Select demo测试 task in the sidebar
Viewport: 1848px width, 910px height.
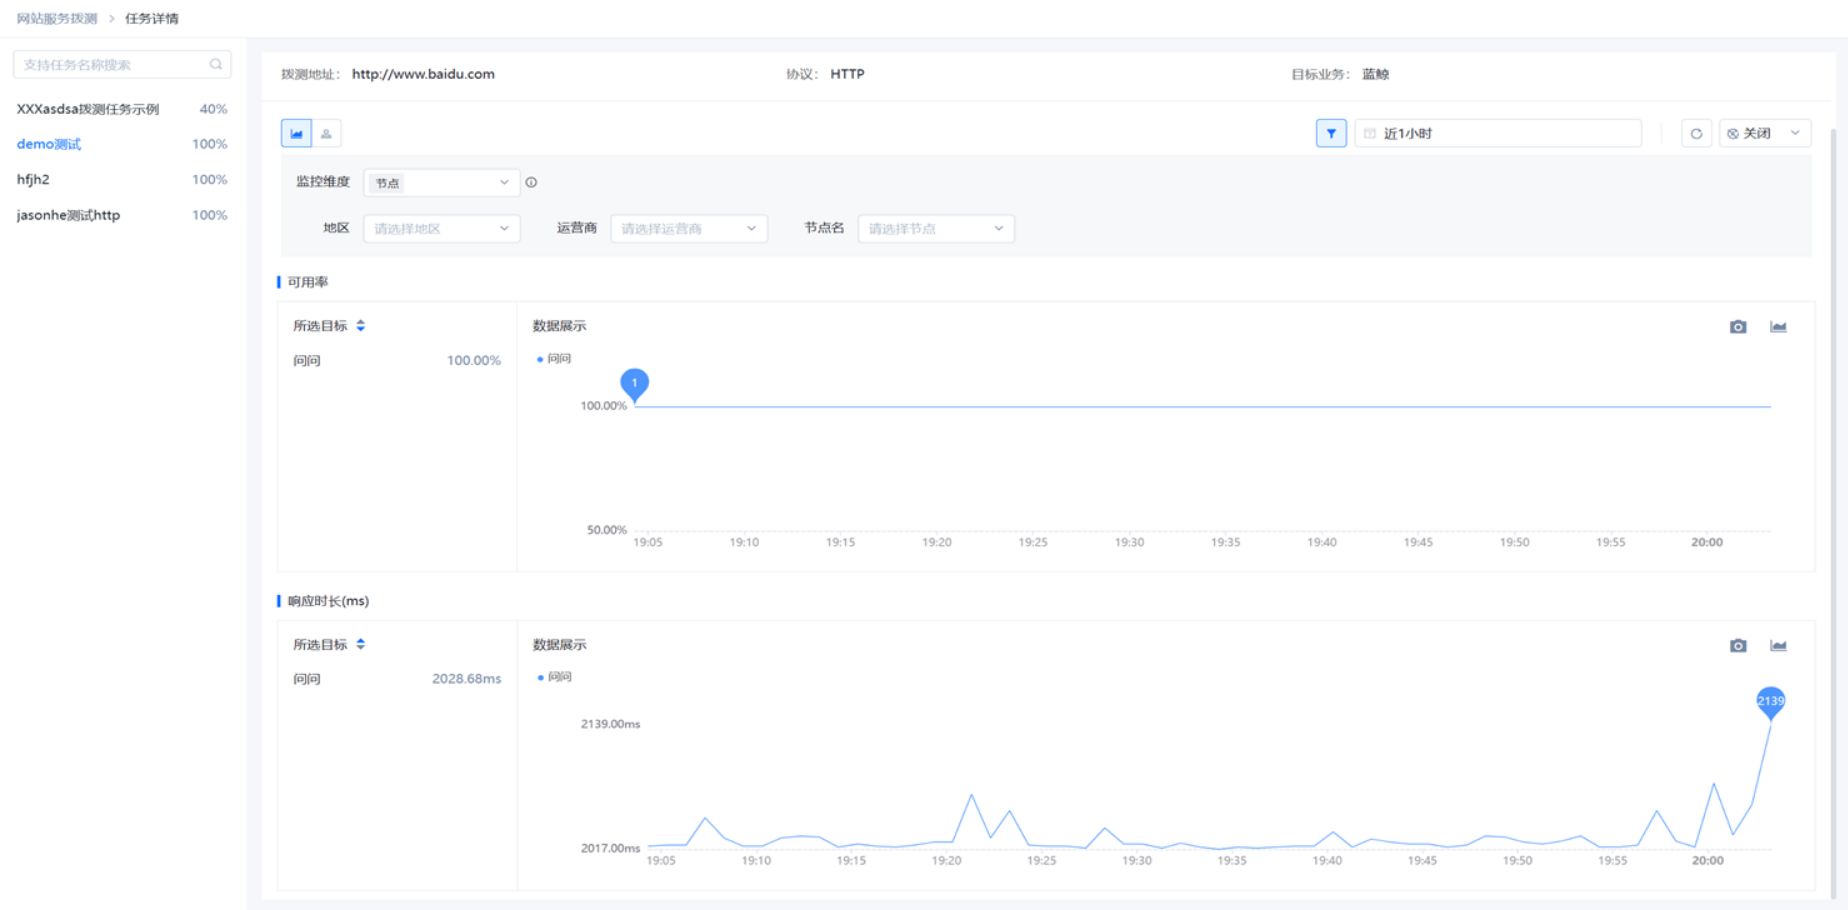[49, 144]
